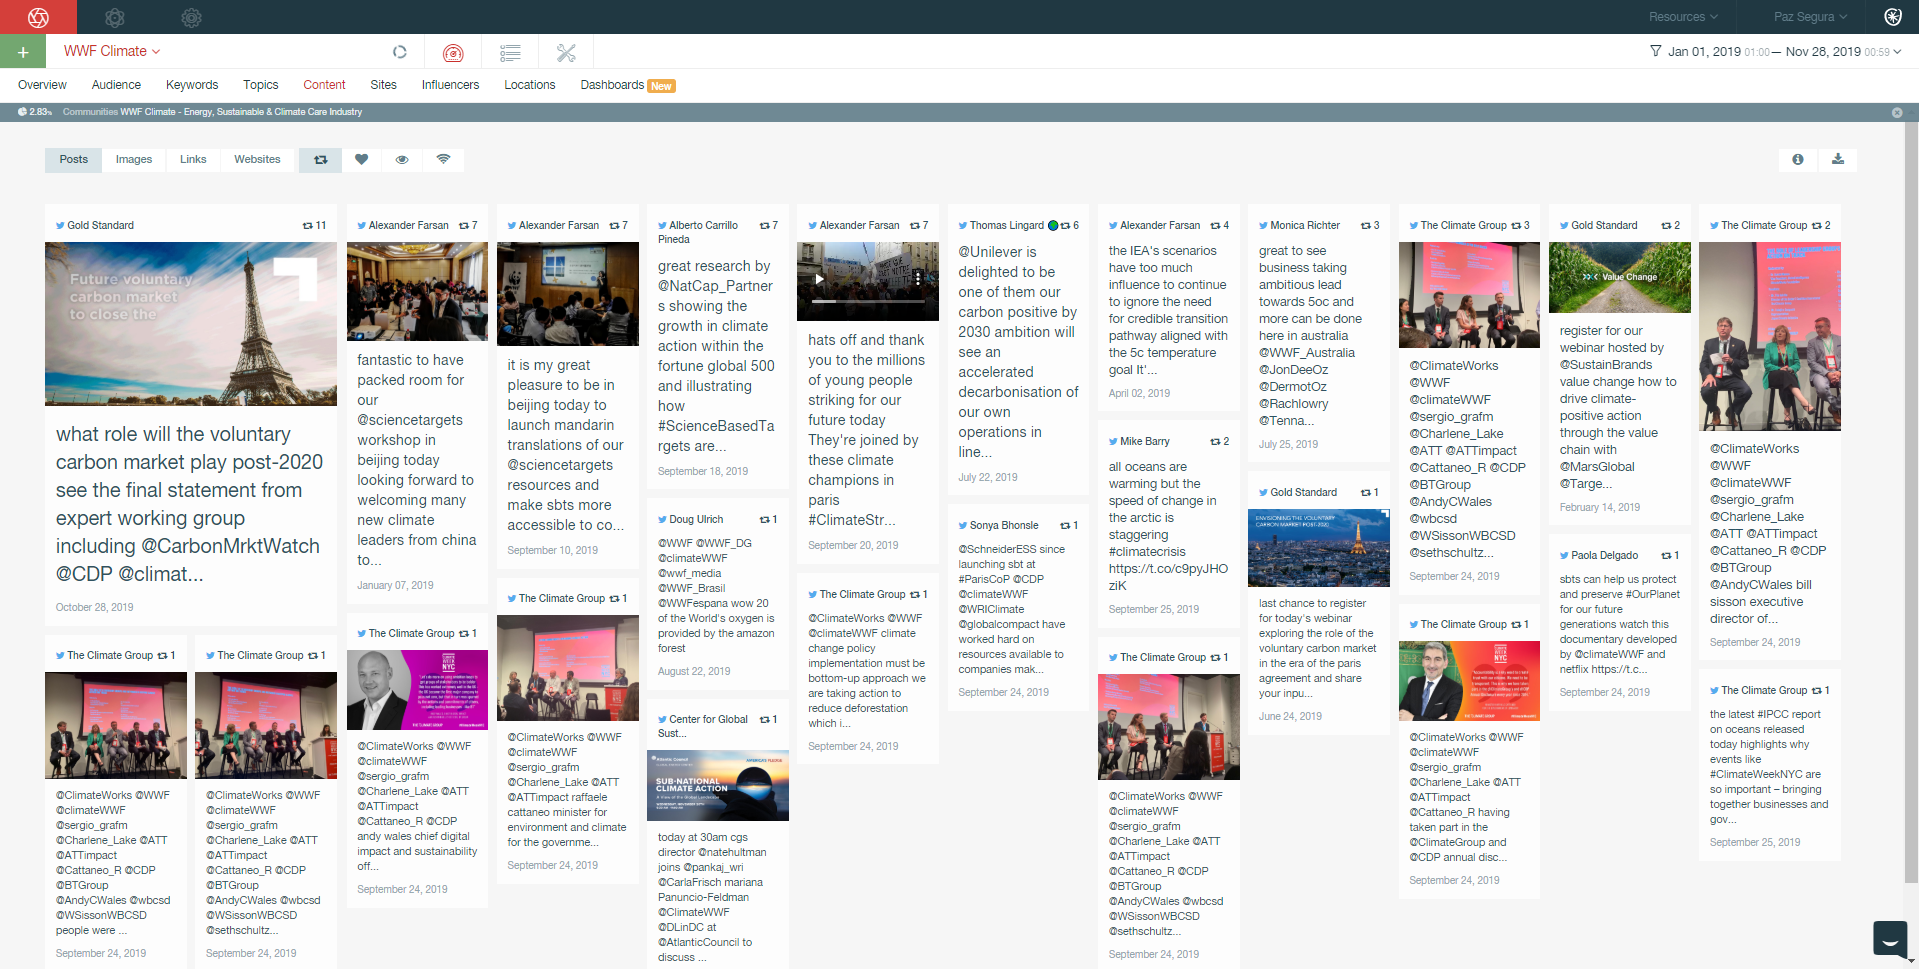Click the top-right globe help icon
The width and height of the screenshot is (1919, 969).
(1893, 17)
